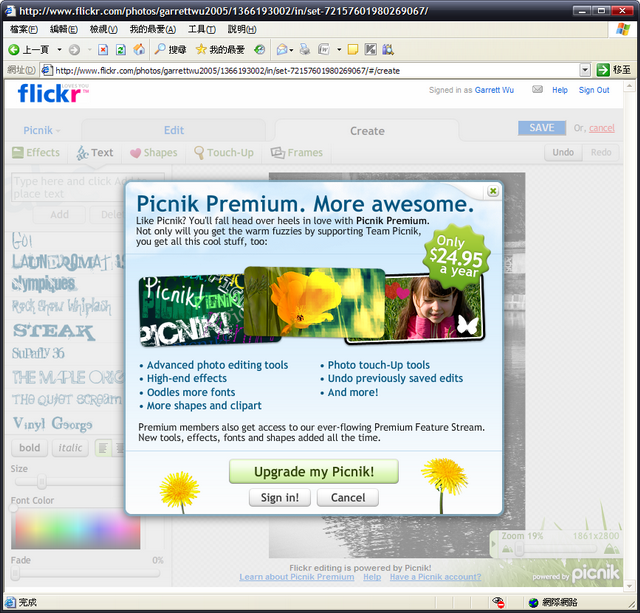Viewport: 640px width, 613px height.
Task: Click the picnik logo at bottom right
Action: tap(595, 573)
